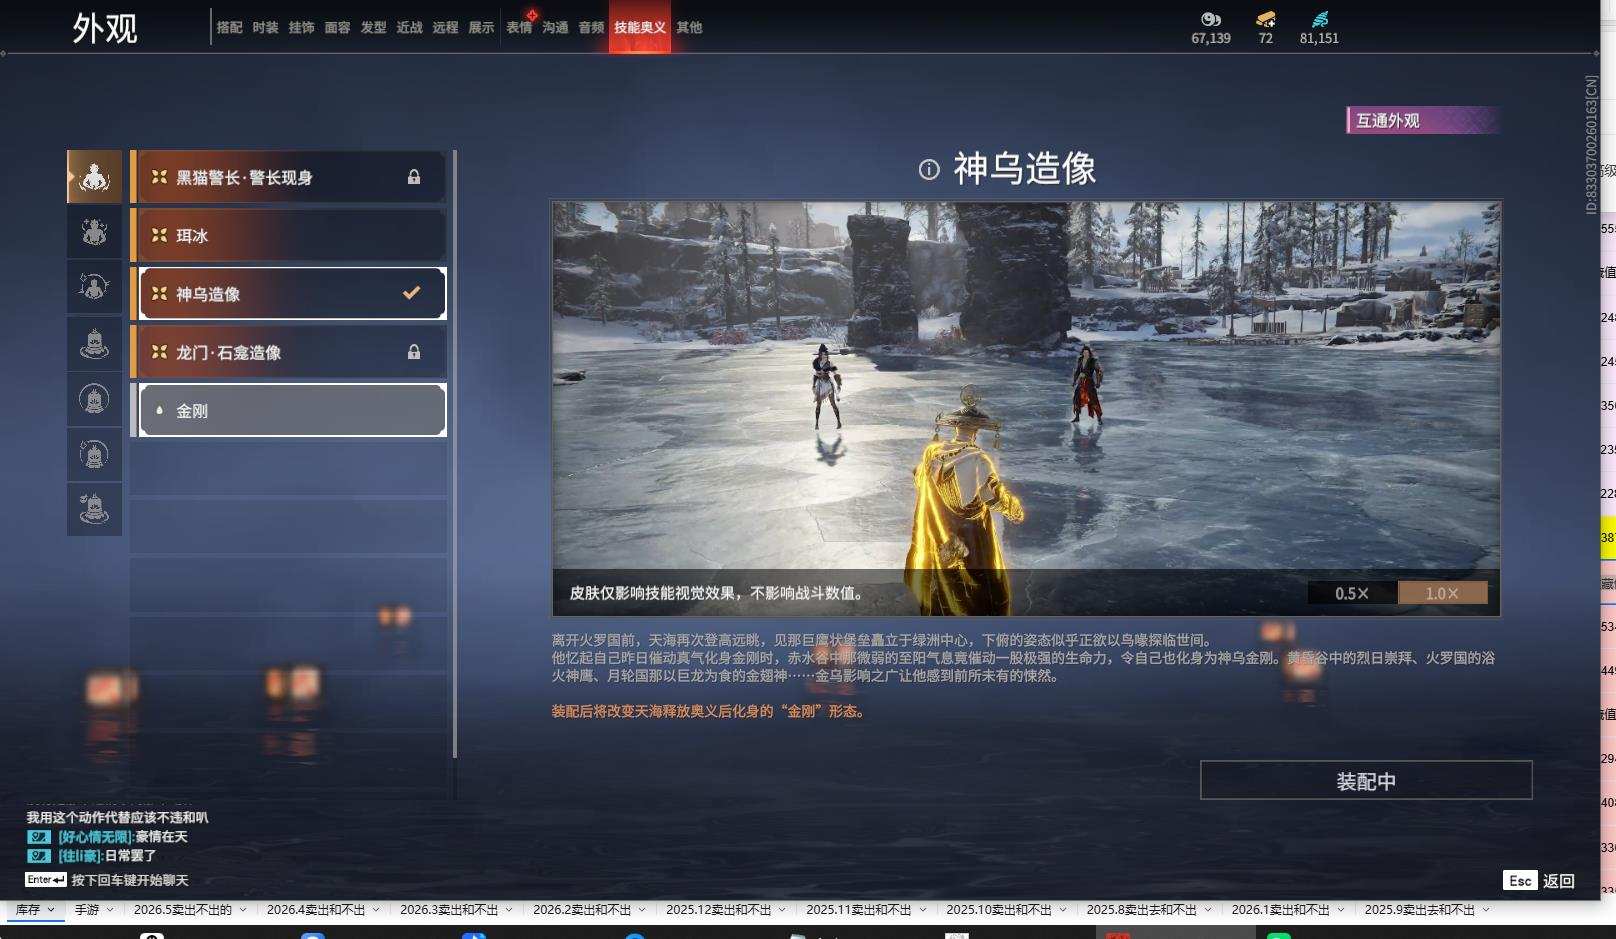Viewport: 1616px width, 939px height.
Task: Click chat player name 往ii豪
Action: pos(81,856)
